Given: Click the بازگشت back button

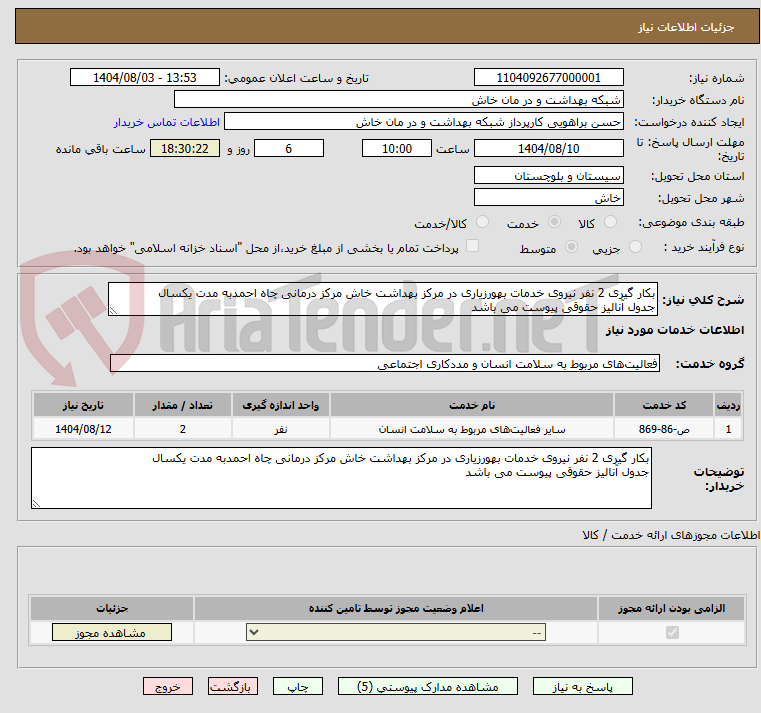Looking at the screenshot, I should point(232,686).
